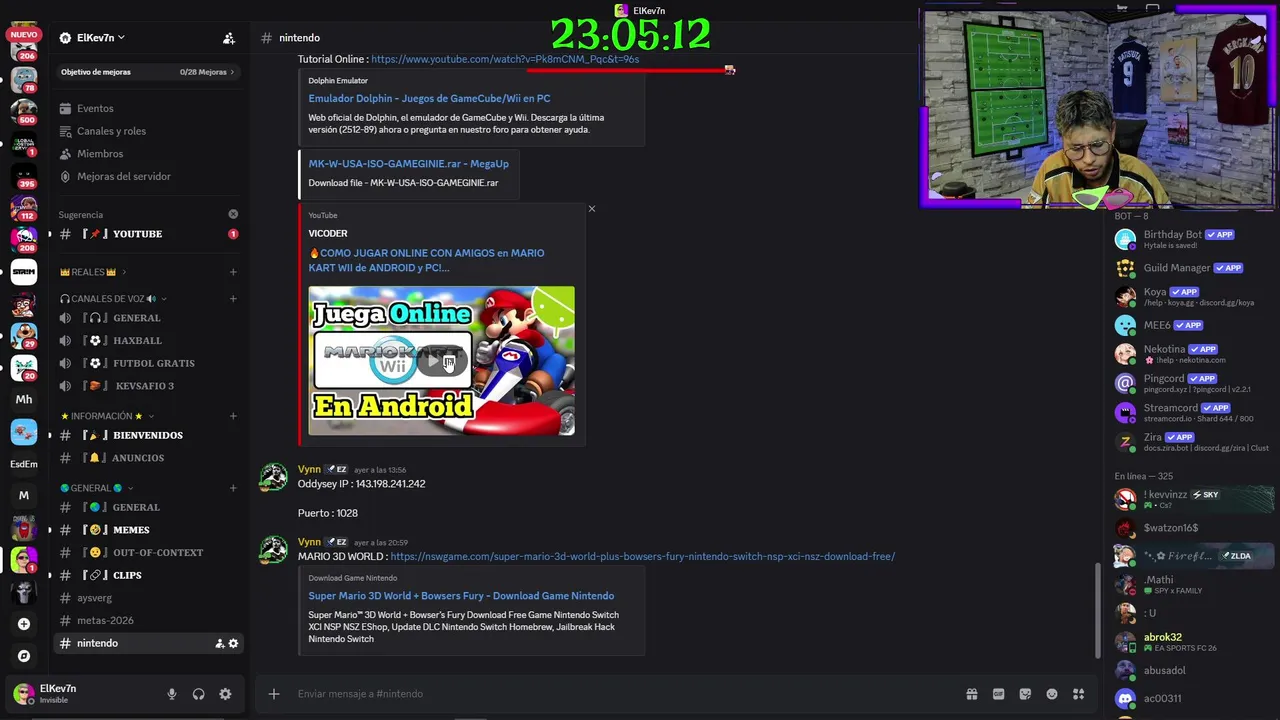Viewport: 1280px width, 720px height.
Task: Open Miembros list entry
Action: click(100, 154)
